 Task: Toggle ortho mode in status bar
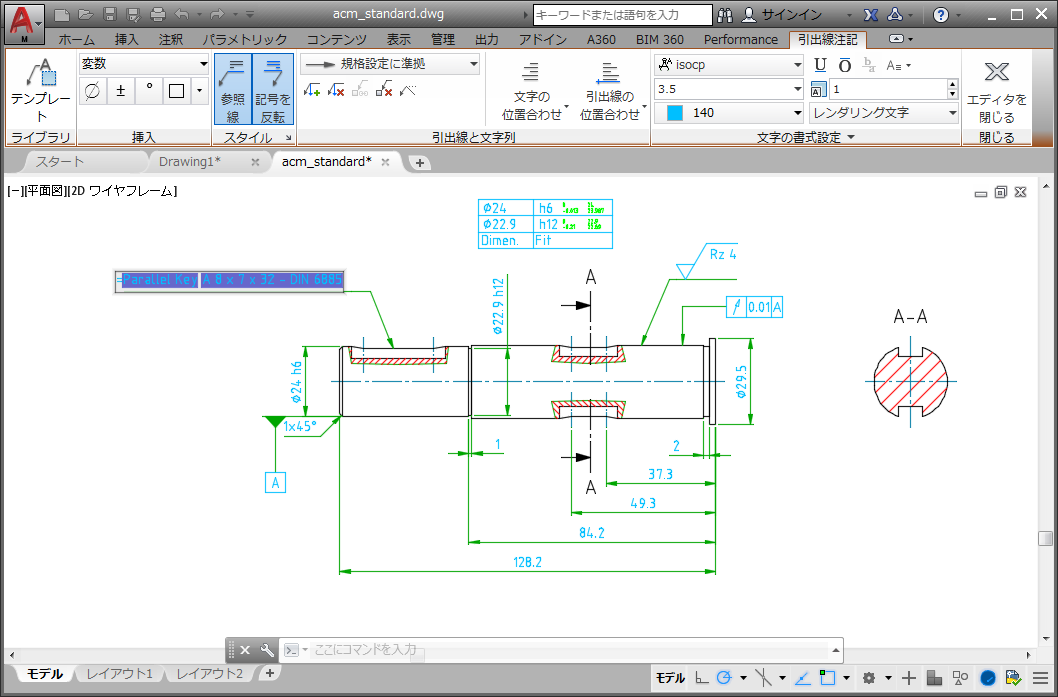(702, 677)
